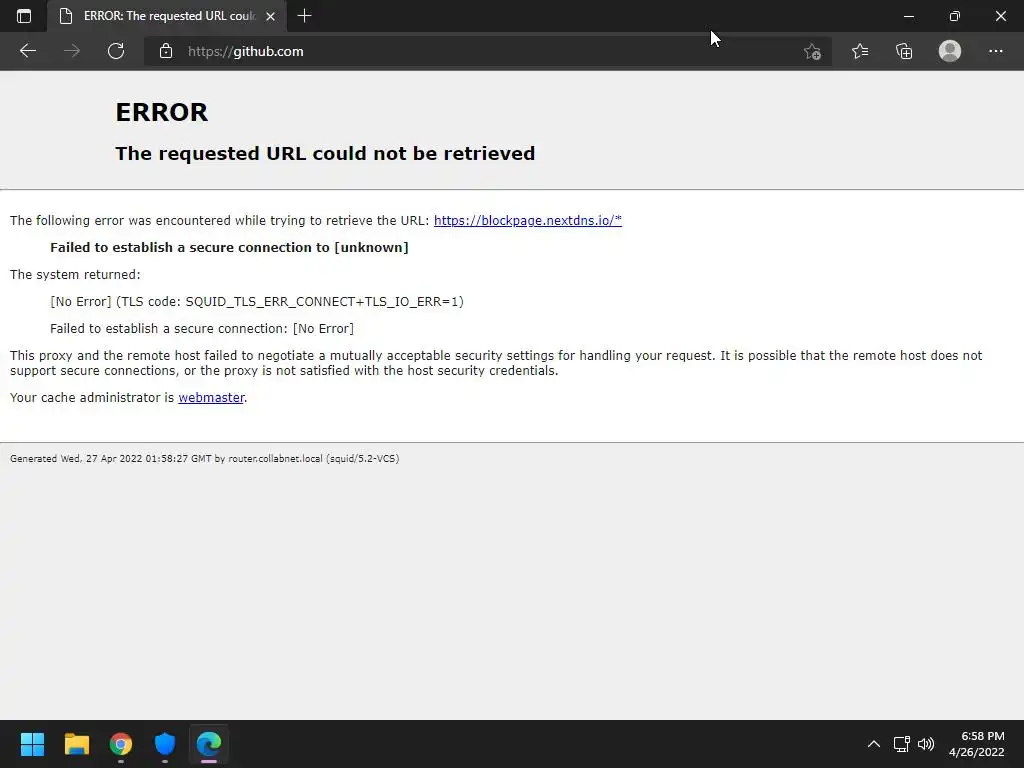
Task: Click the "Generated Wed, 27 Apr 2022" footer
Action: click(x=204, y=458)
